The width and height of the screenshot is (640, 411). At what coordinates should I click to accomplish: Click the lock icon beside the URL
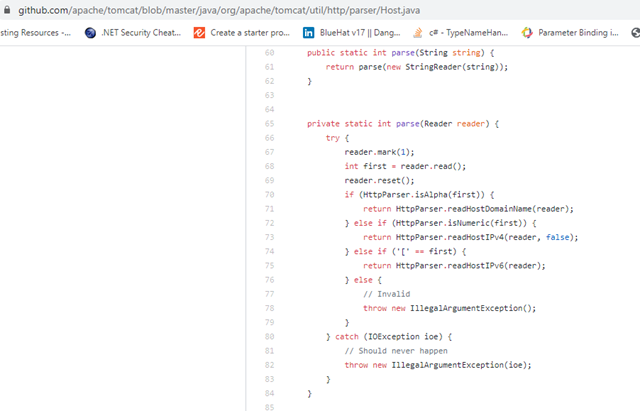(x=7, y=10)
